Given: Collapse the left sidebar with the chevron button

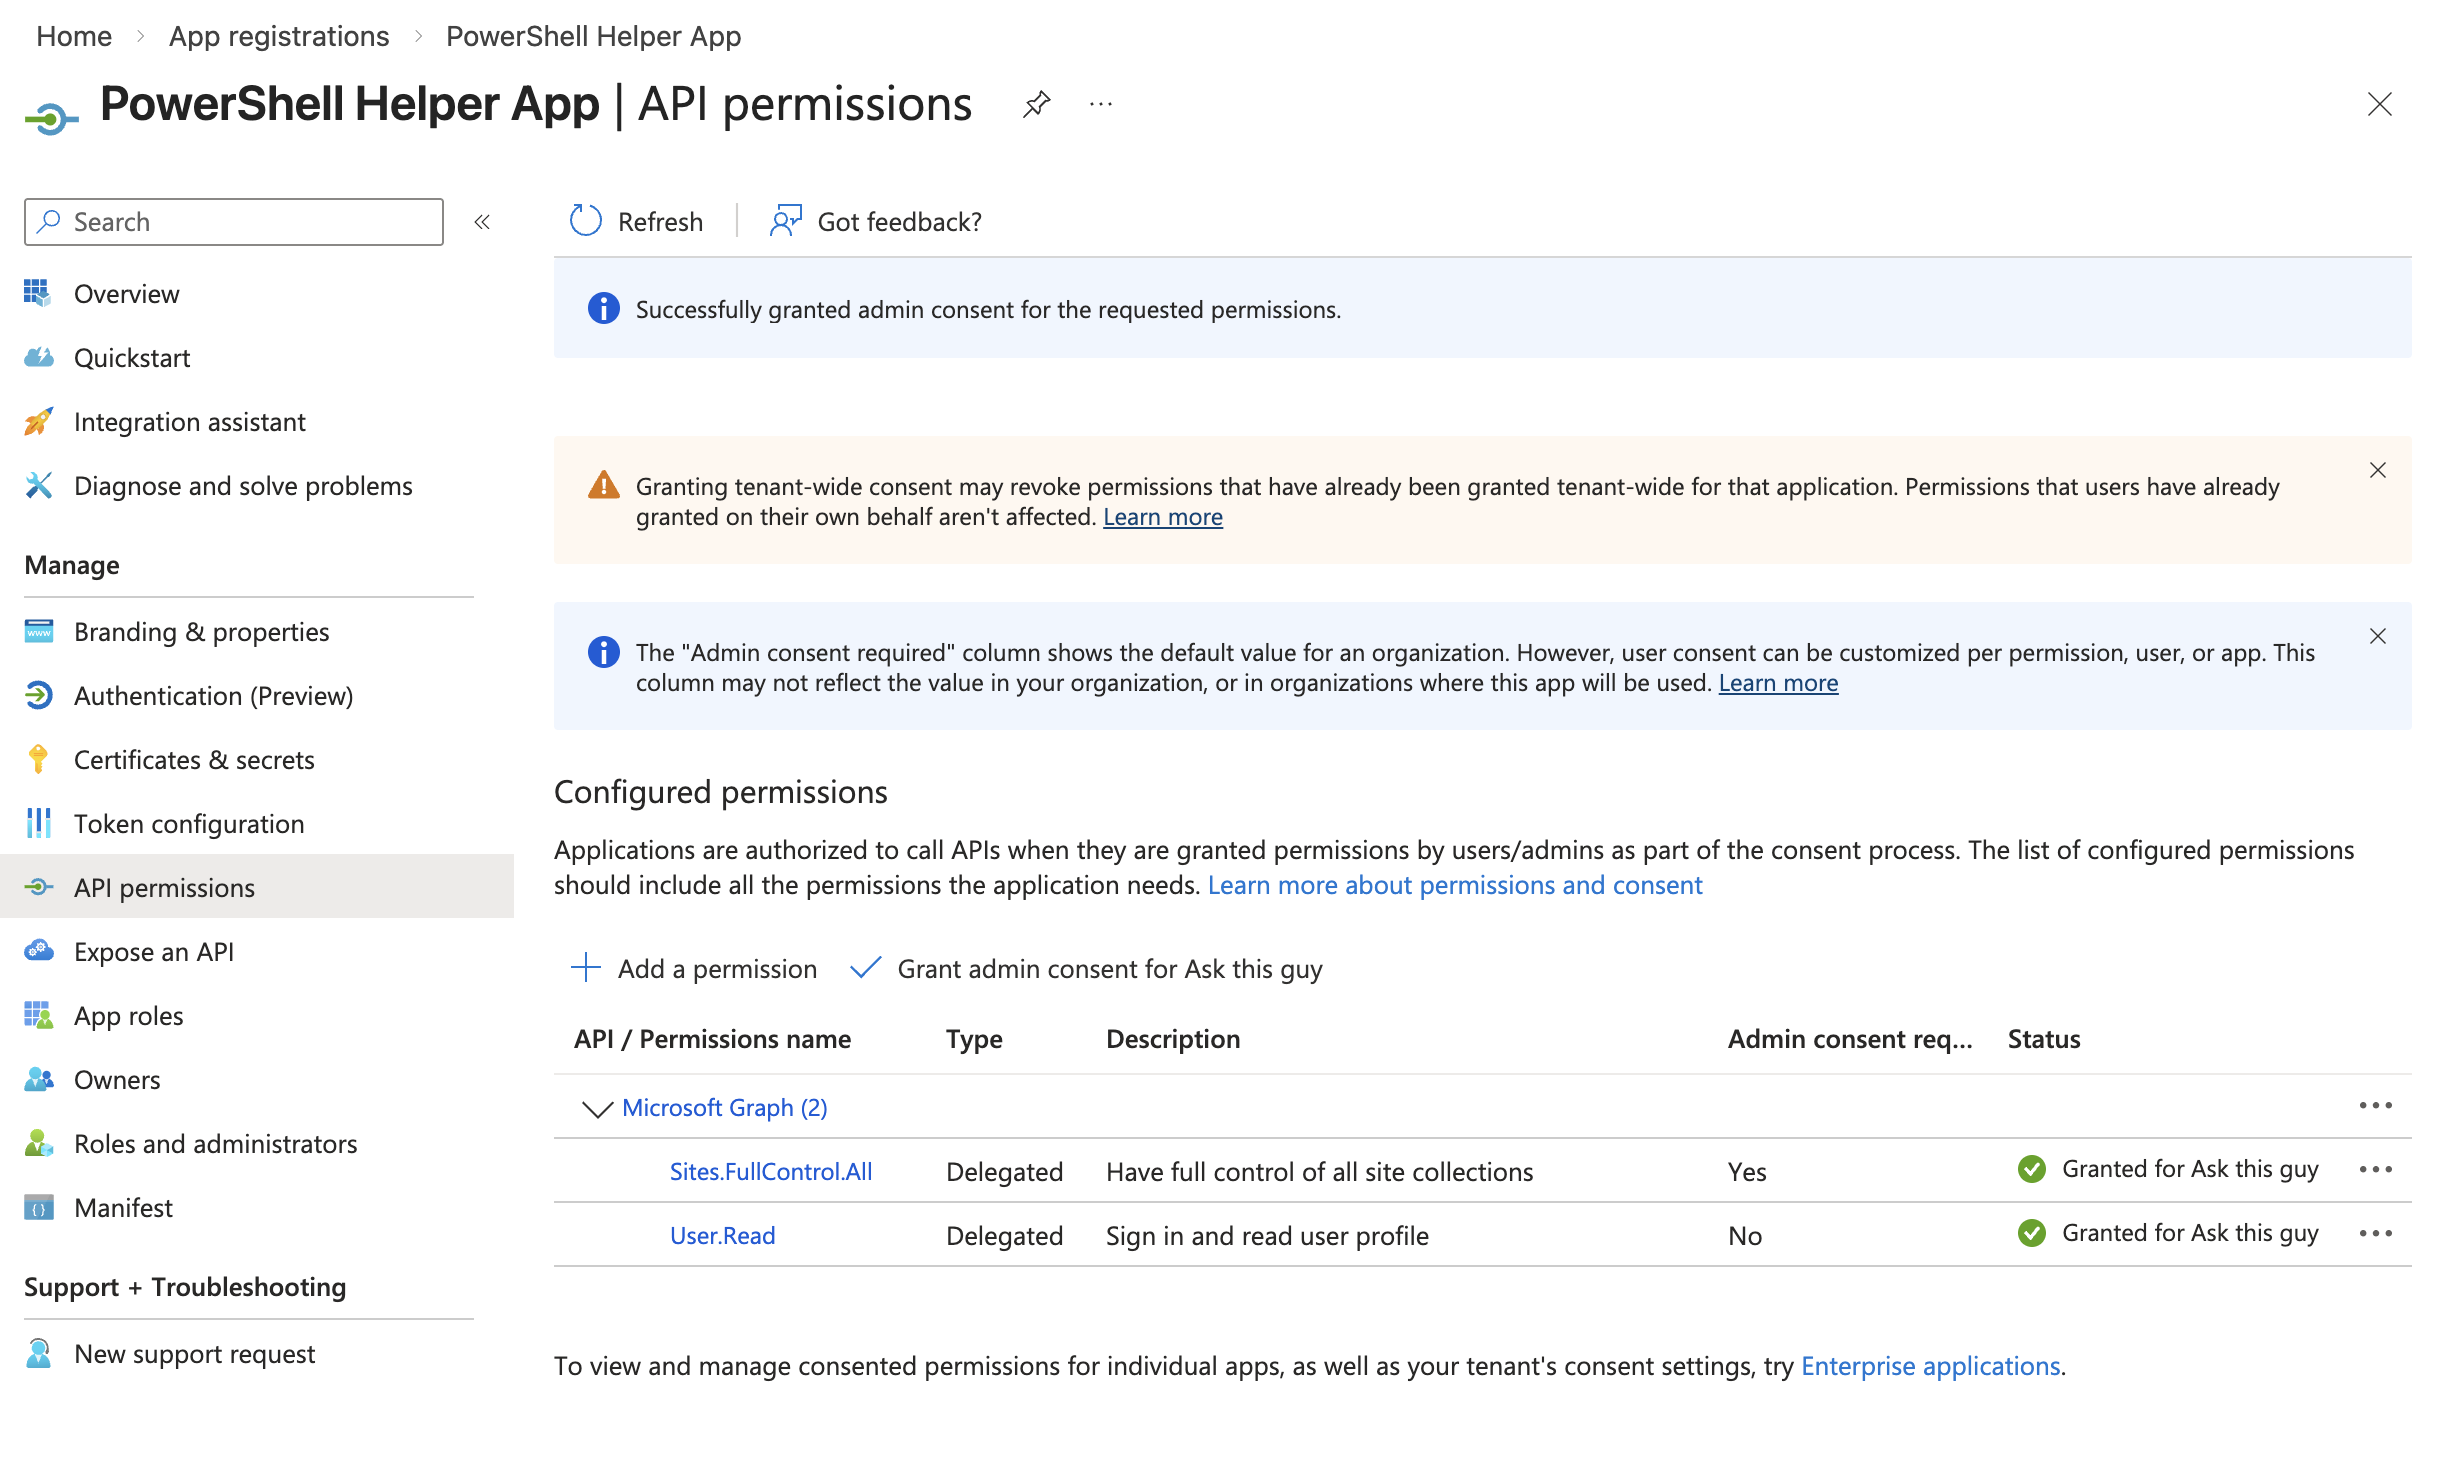Looking at the screenshot, I should click(x=483, y=221).
